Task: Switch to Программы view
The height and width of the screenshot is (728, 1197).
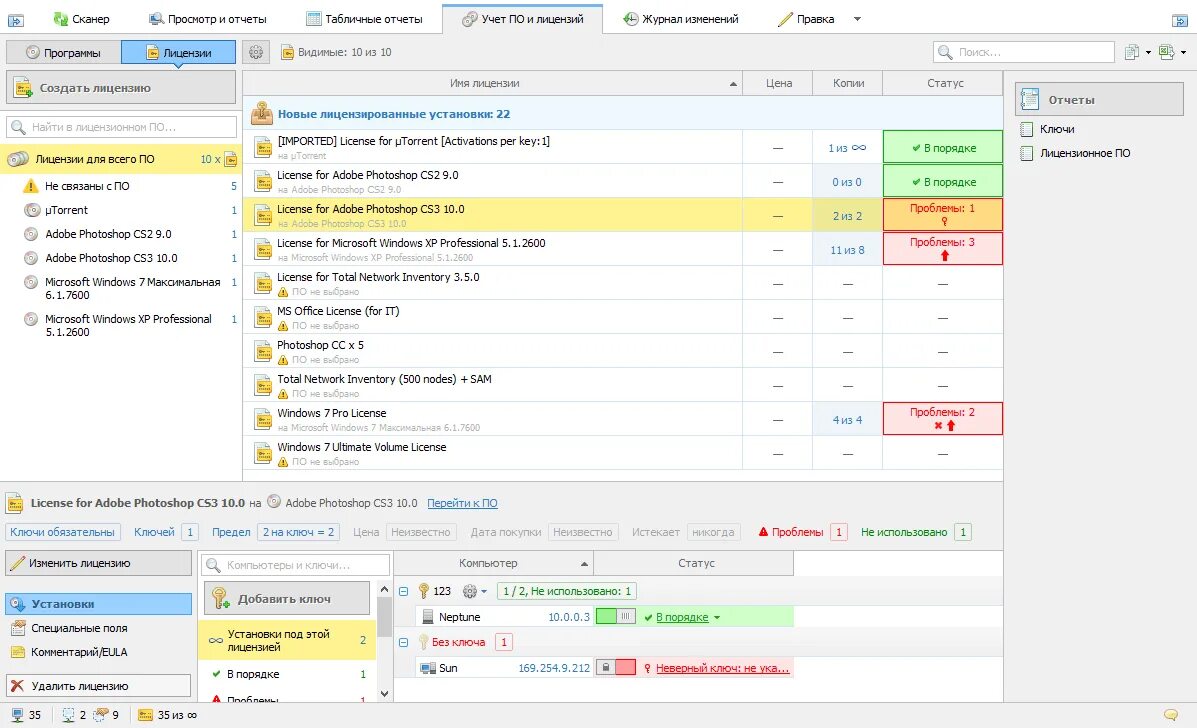Action: (x=63, y=53)
